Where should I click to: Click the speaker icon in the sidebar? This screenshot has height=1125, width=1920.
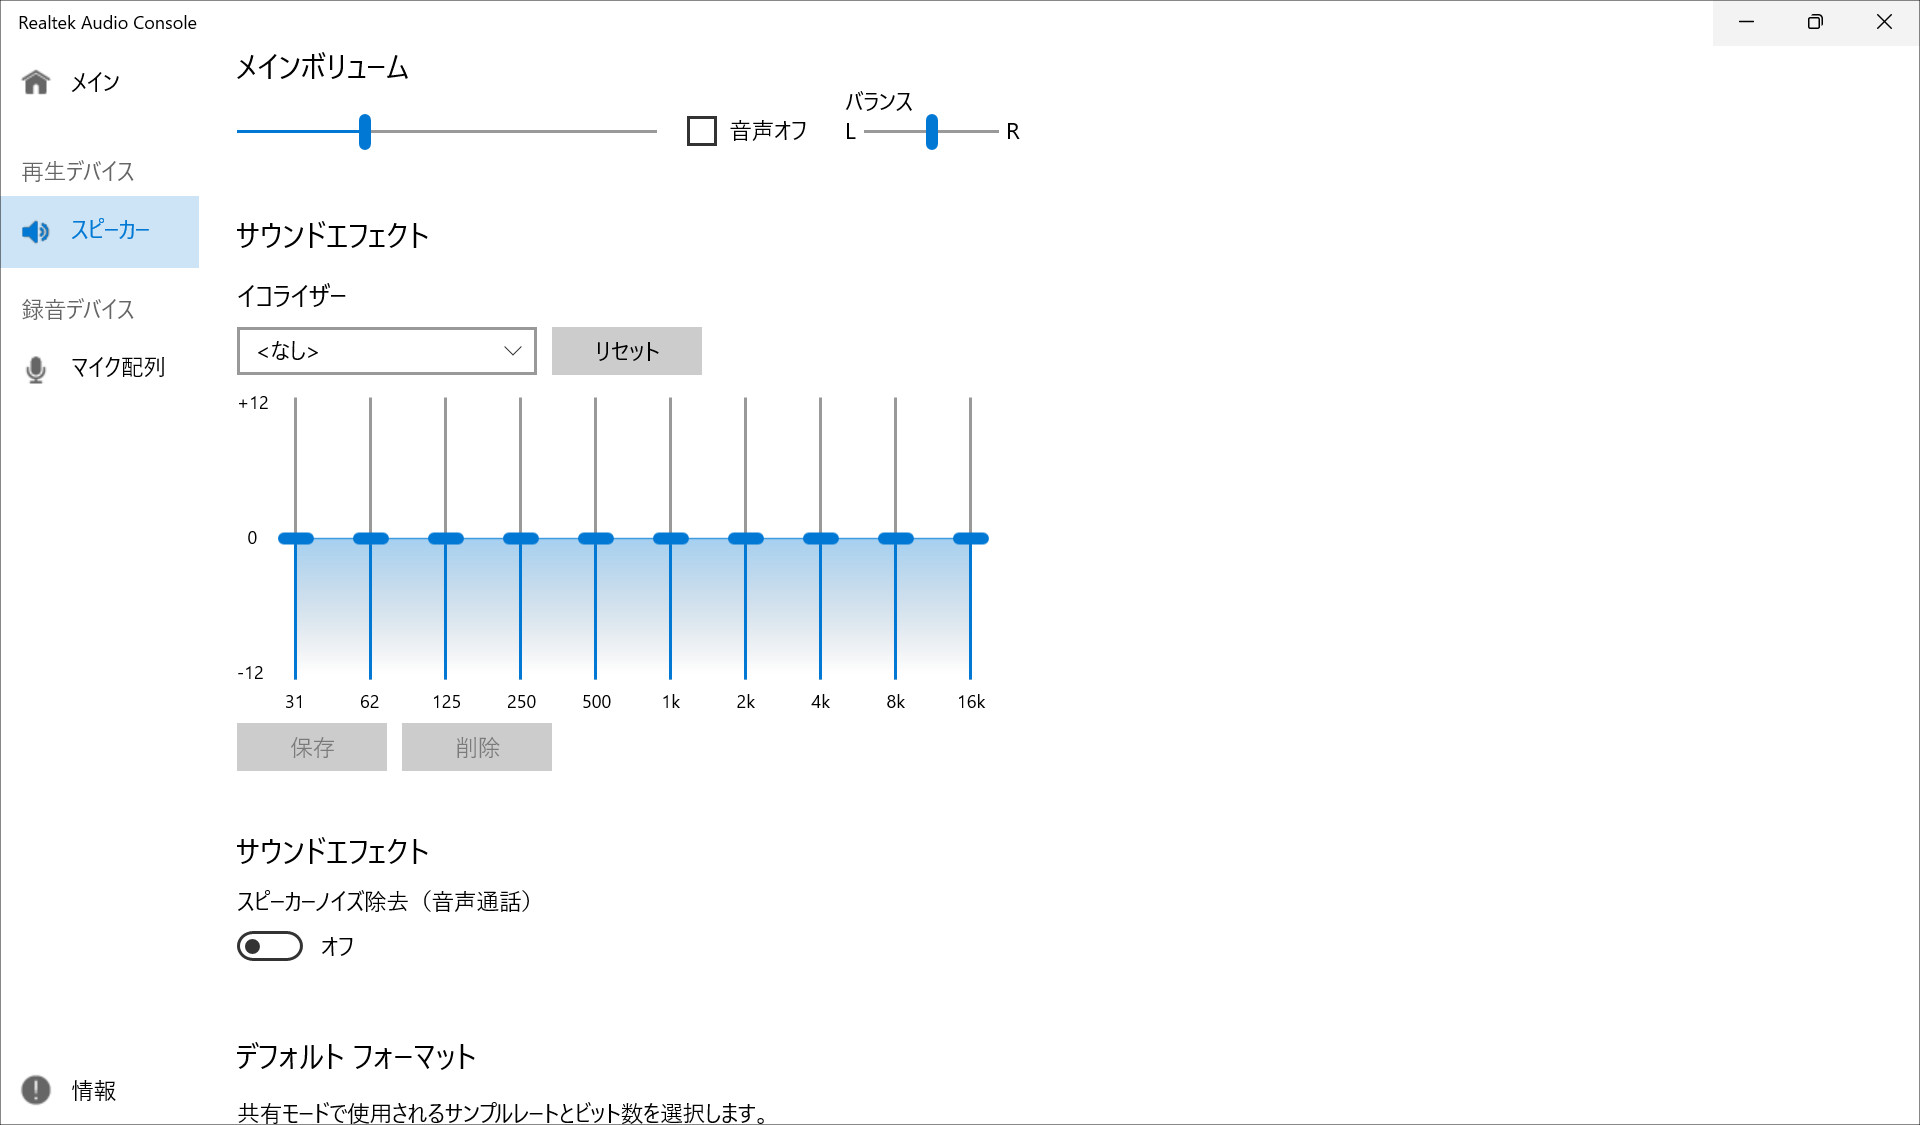tap(36, 231)
